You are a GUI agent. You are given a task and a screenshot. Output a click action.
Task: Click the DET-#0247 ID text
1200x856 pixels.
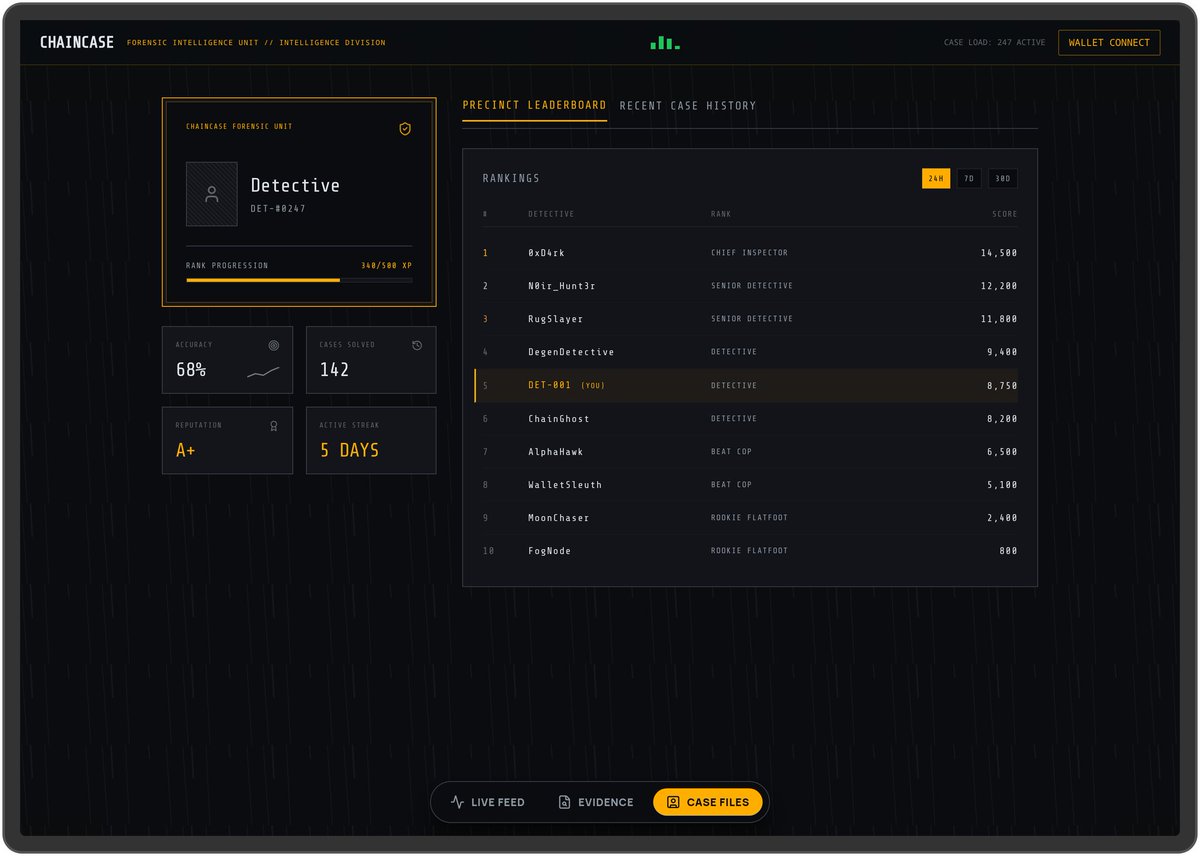tap(278, 209)
